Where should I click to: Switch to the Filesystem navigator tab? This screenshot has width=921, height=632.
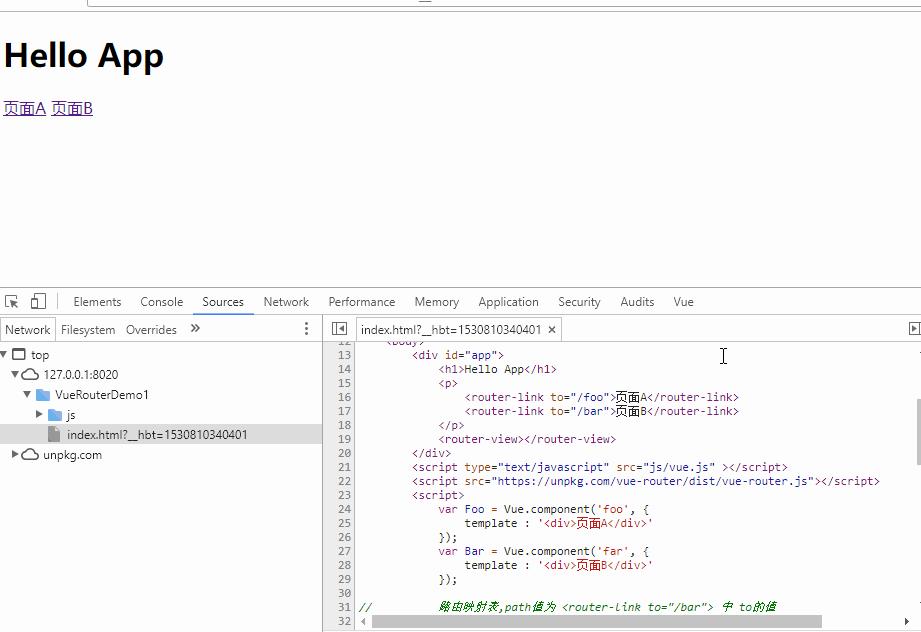click(x=88, y=330)
